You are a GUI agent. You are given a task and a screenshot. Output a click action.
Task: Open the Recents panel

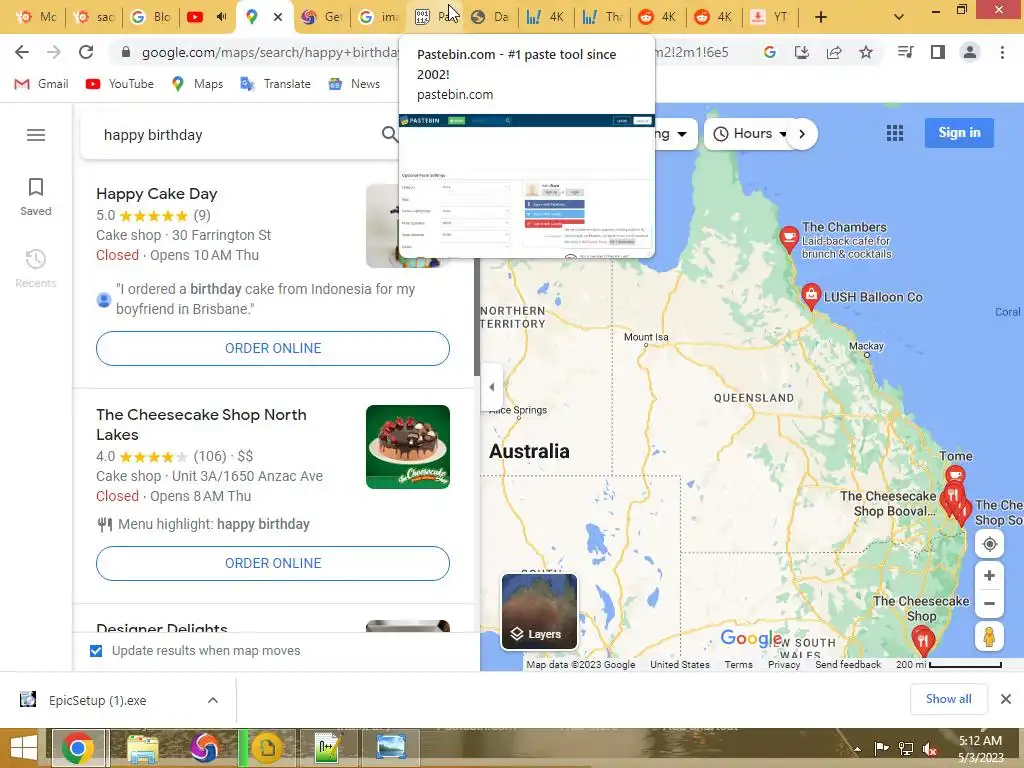click(36, 268)
